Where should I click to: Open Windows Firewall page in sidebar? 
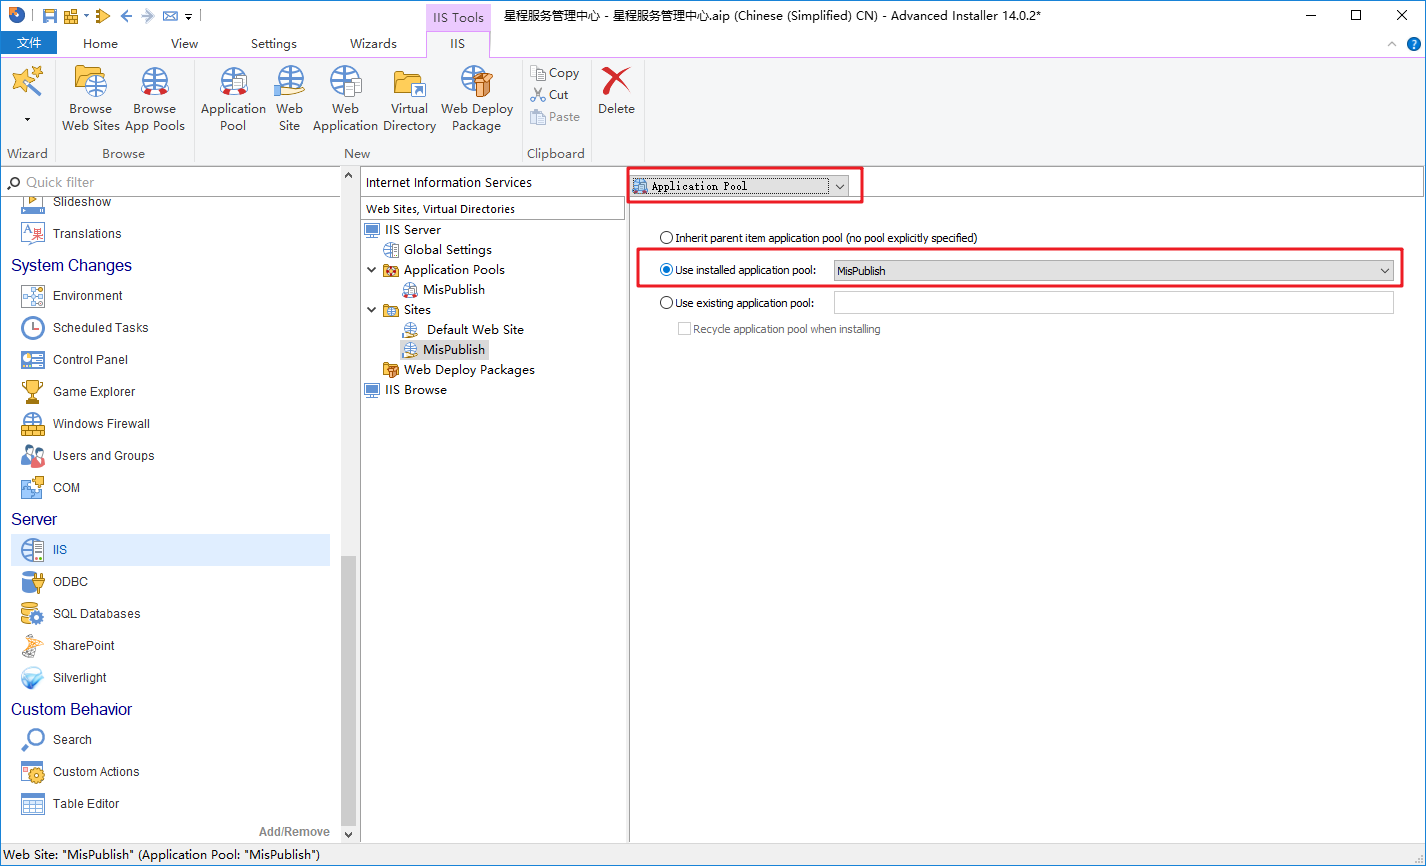click(x=101, y=424)
